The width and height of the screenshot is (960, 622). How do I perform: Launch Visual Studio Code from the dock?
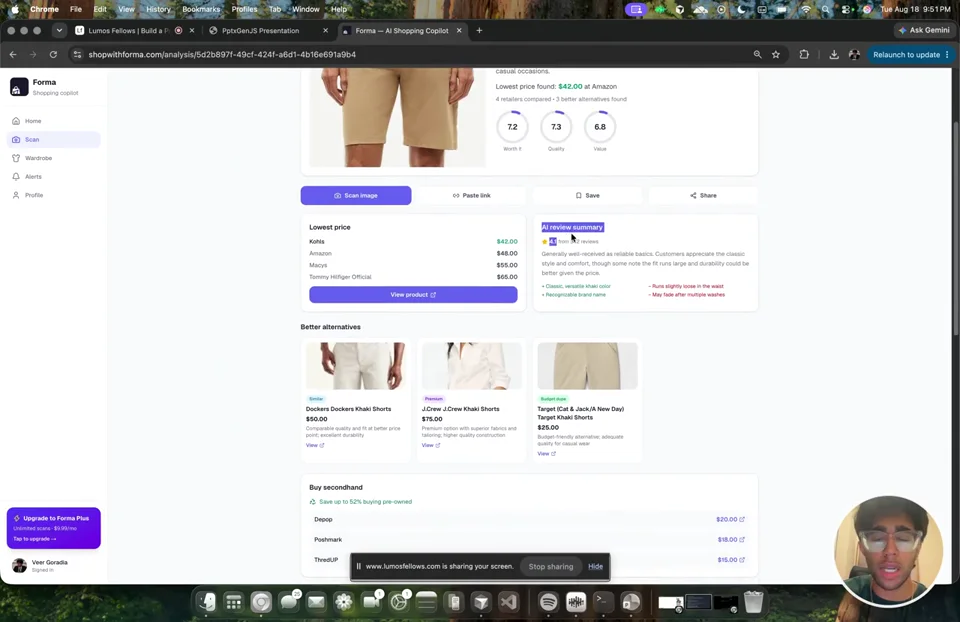click(508, 602)
